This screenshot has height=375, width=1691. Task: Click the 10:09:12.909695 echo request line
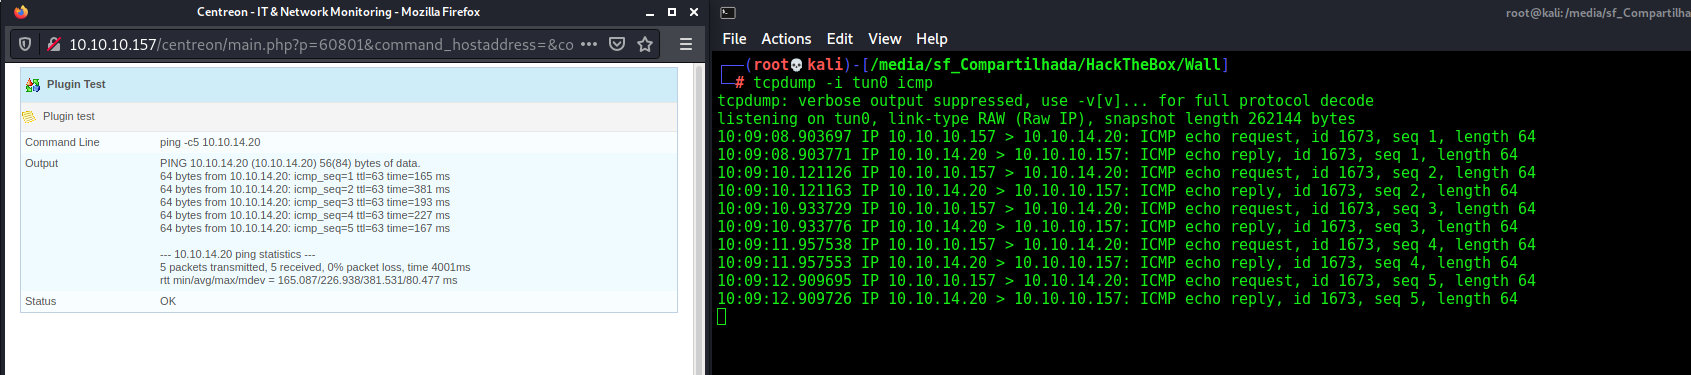1126,281
